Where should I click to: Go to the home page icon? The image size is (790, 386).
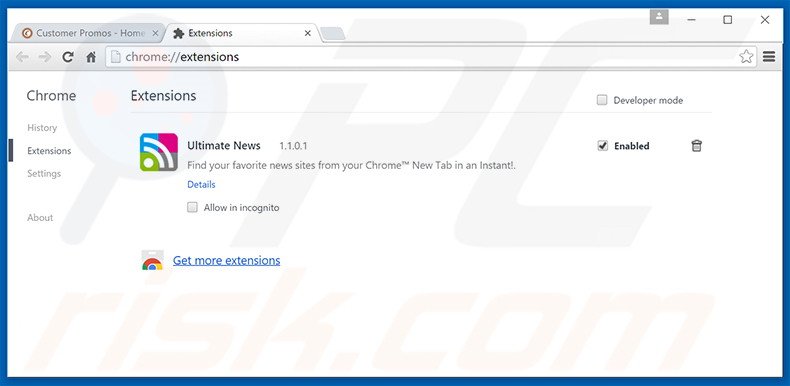tap(91, 57)
